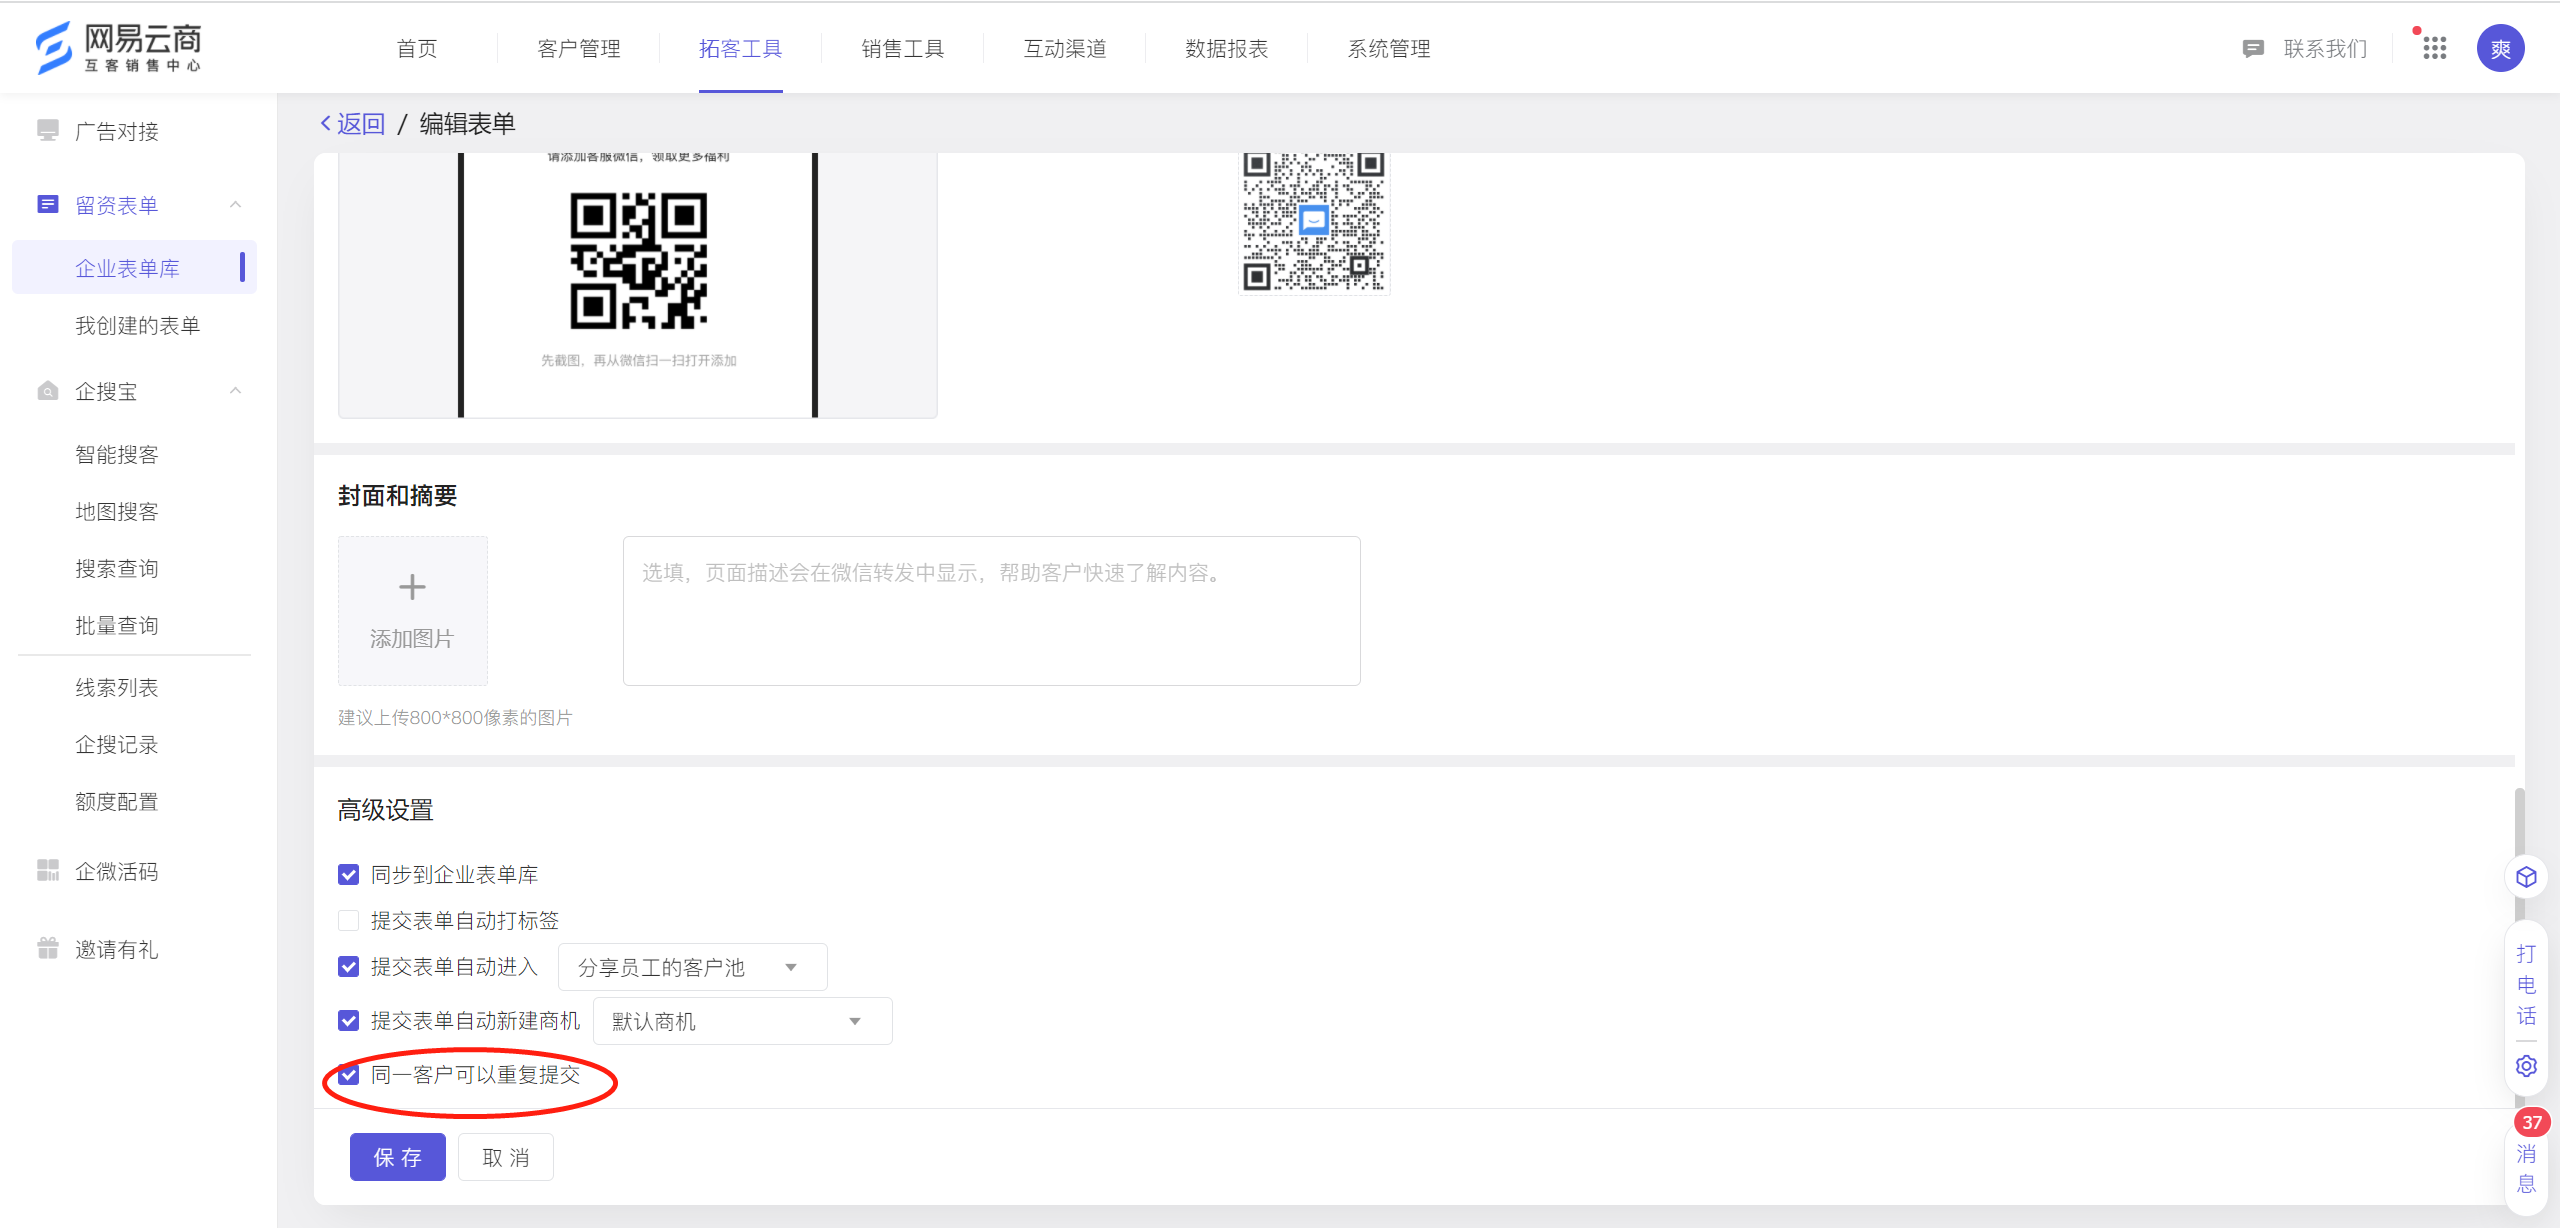The width and height of the screenshot is (2560, 1228).
Task: Click the 取消 button
Action: (506, 1157)
